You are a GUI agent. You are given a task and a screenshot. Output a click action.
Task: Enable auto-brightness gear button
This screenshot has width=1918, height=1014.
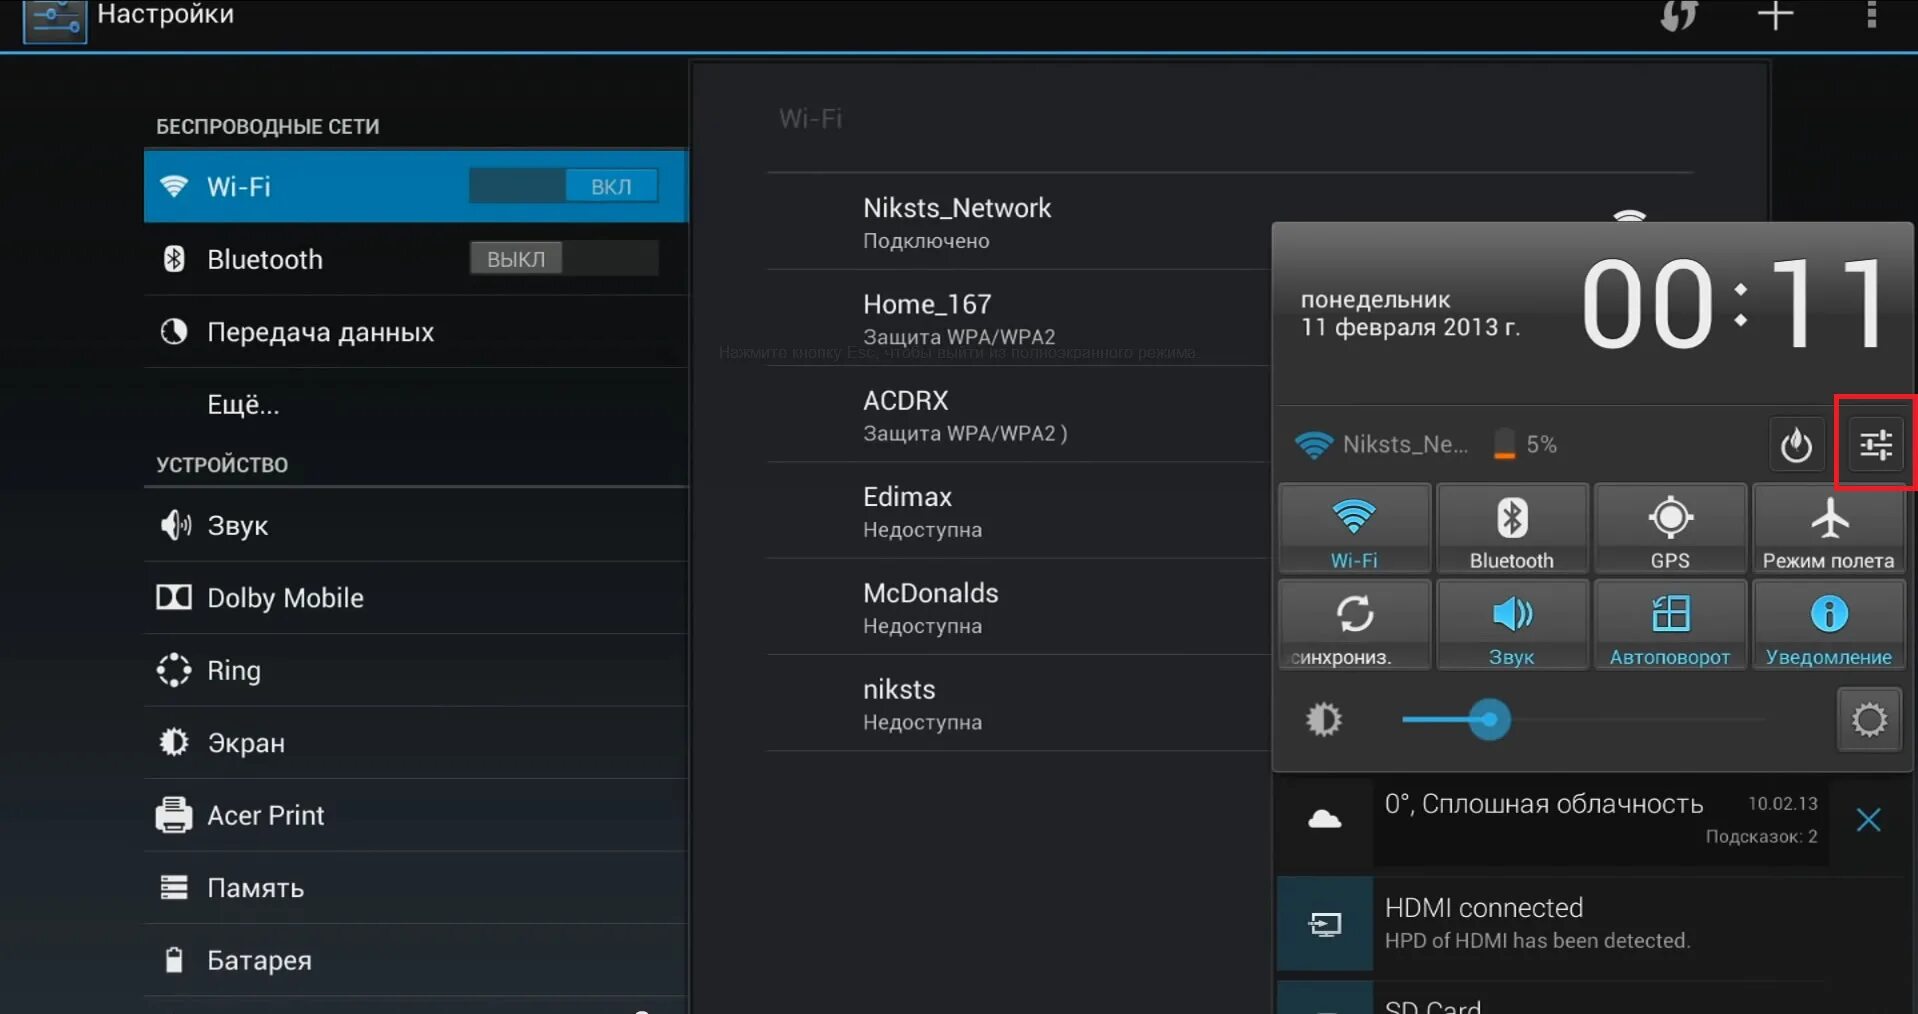1869,720
